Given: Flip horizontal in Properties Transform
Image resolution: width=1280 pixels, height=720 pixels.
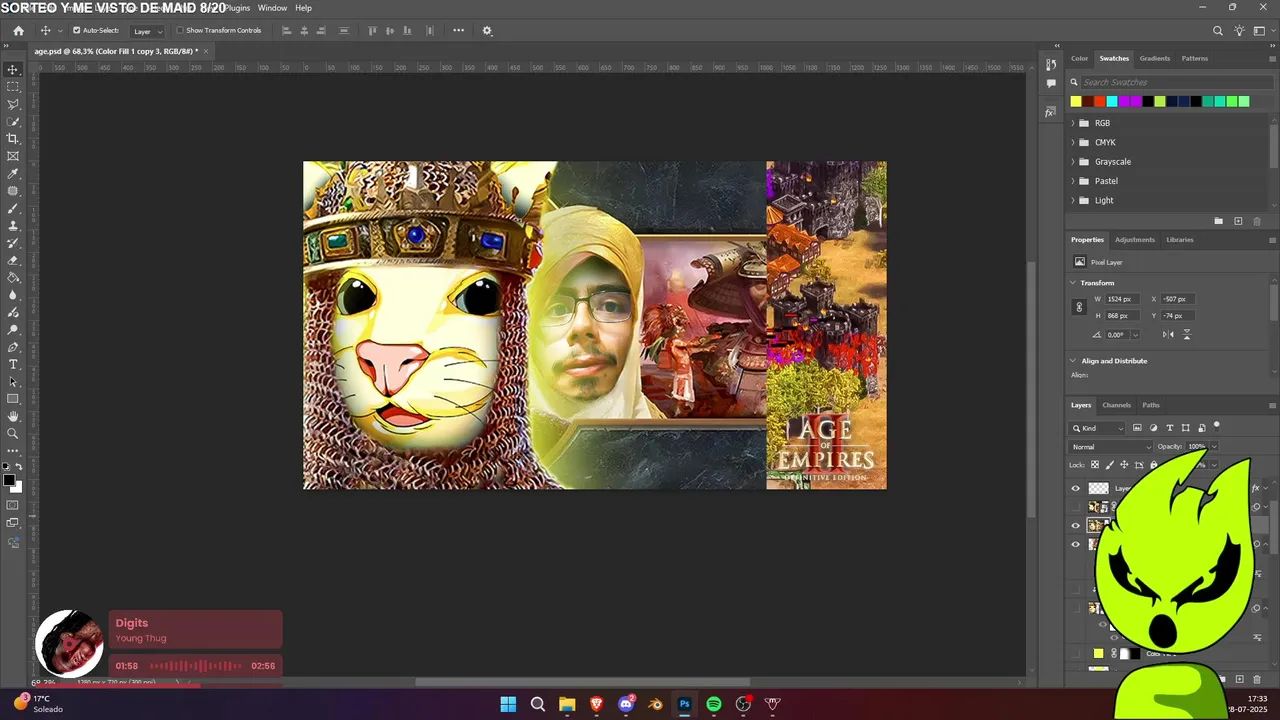Looking at the screenshot, I should pyautogui.click(x=1168, y=335).
